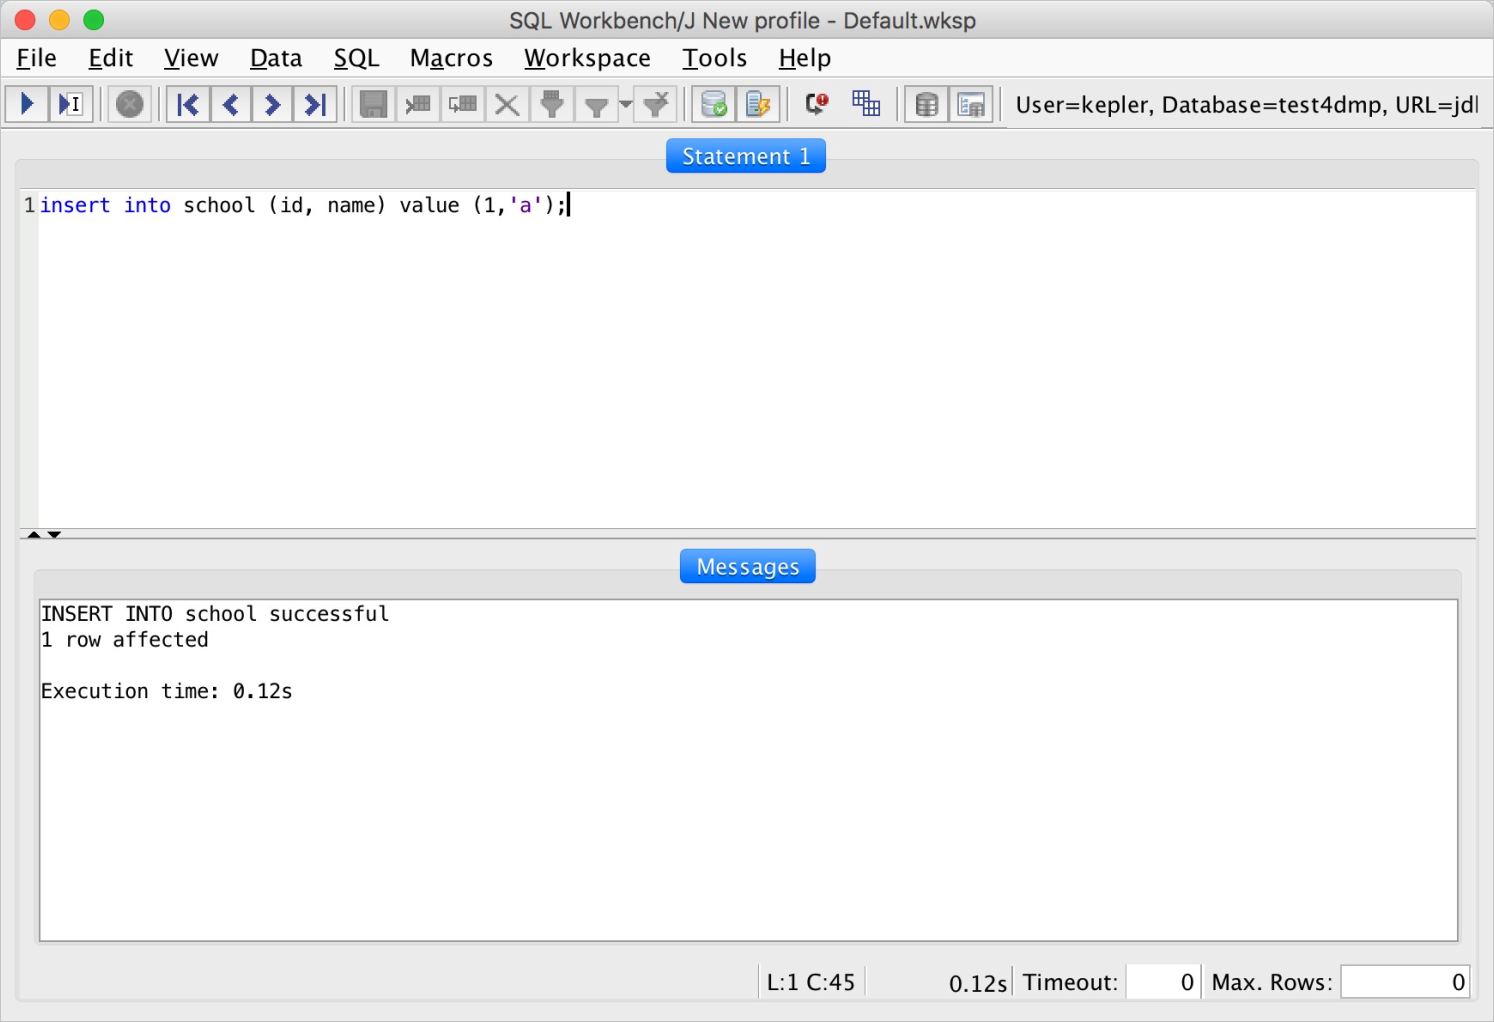Click the 'insert' keyword in editor

[x=75, y=205]
